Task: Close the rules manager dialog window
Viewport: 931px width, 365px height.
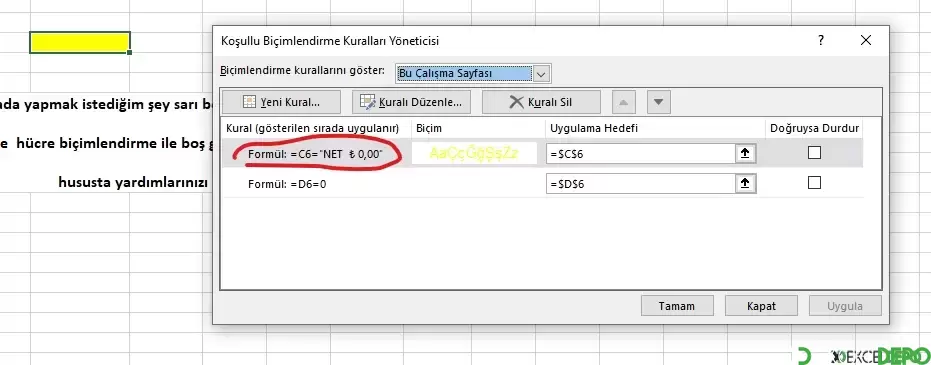Action: pyautogui.click(x=866, y=40)
